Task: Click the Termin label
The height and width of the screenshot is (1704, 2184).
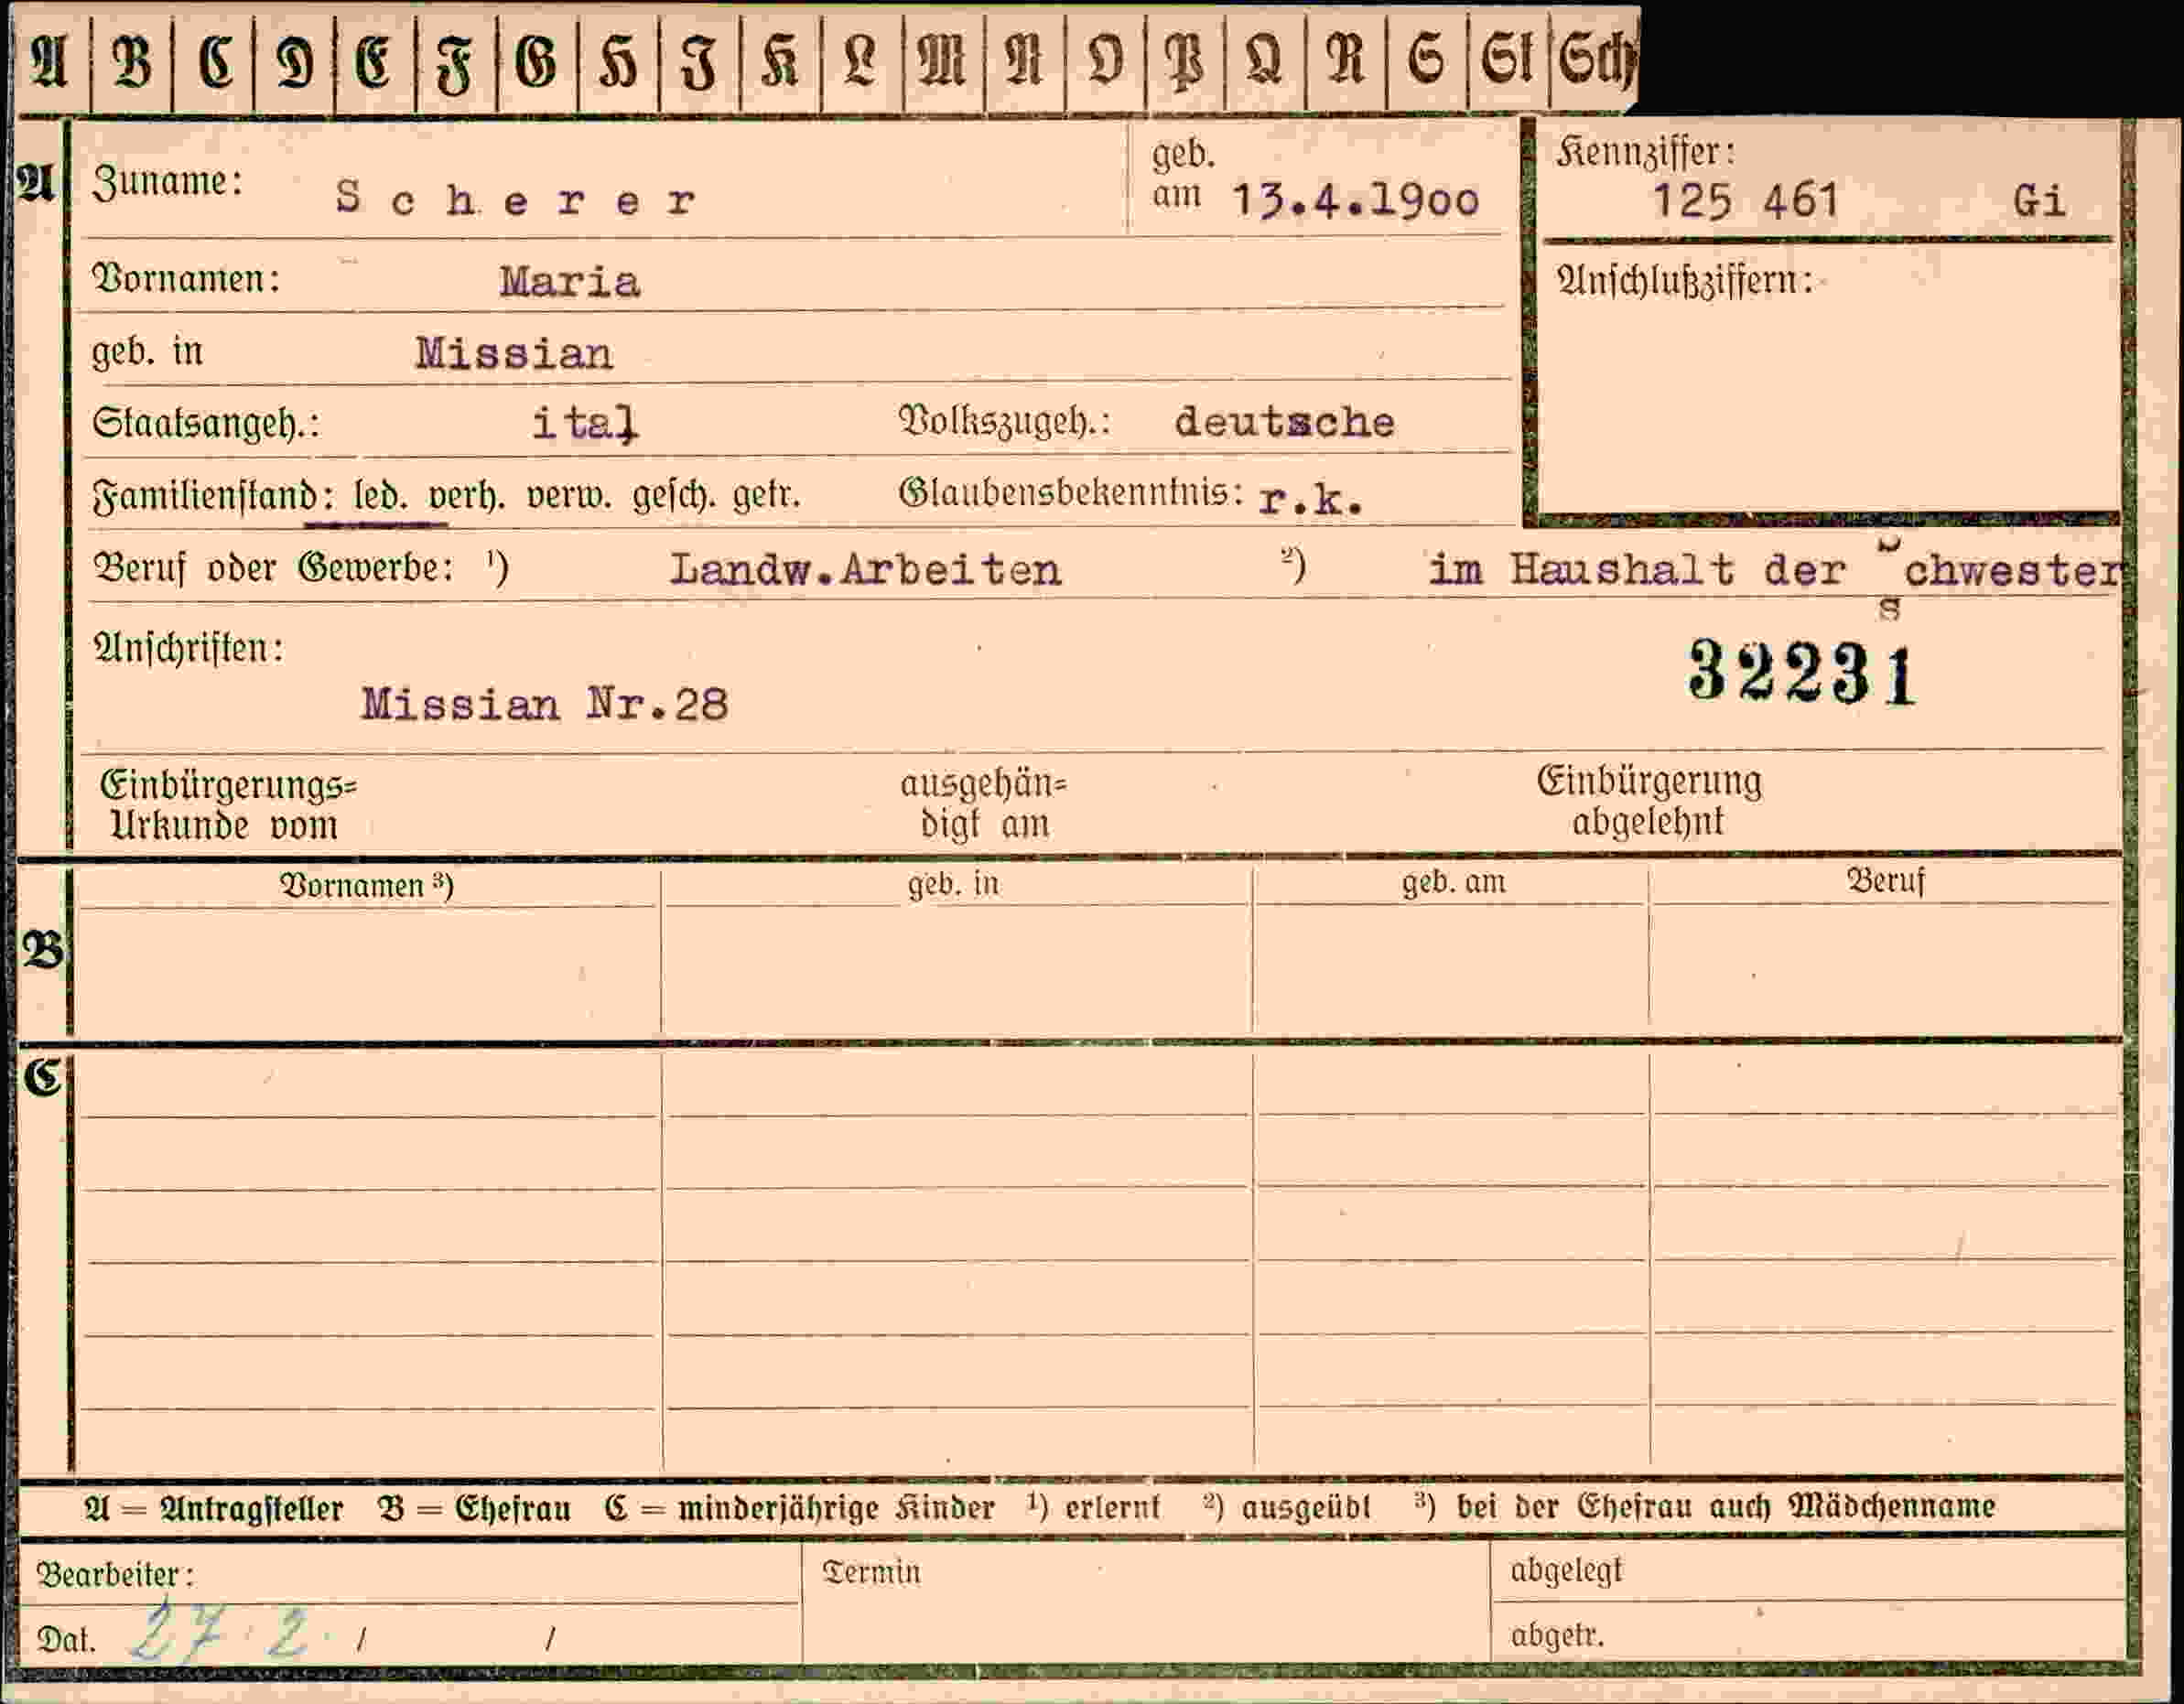Action: pyautogui.click(x=871, y=1572)
